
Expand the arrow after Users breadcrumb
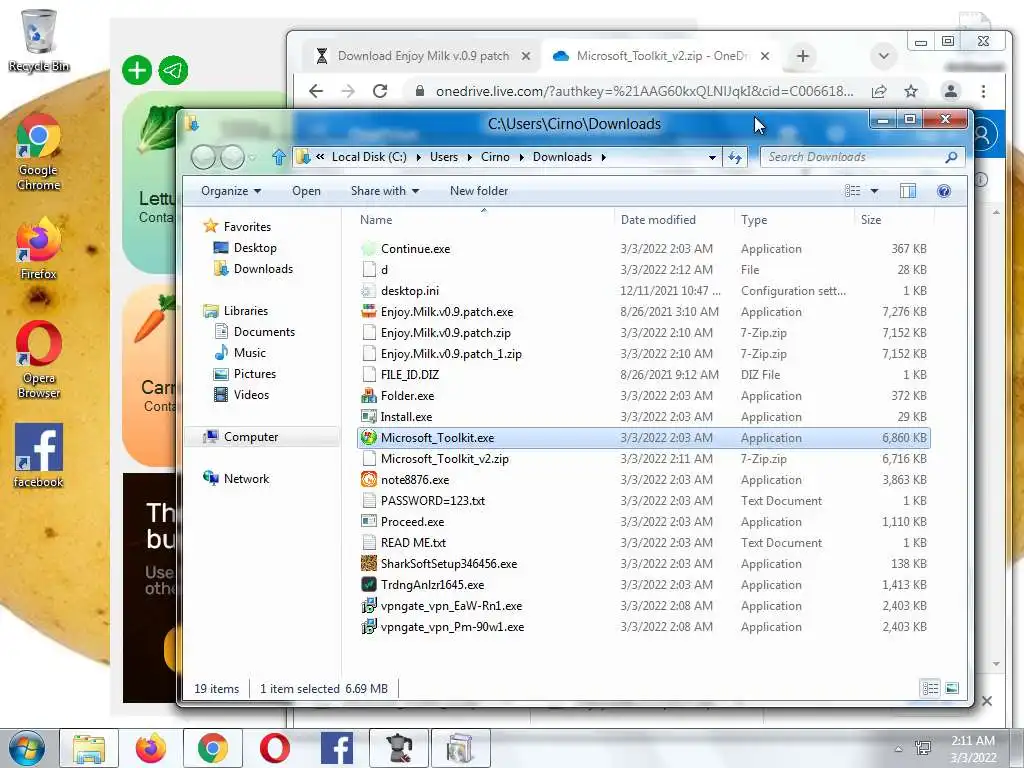[x=470, y=157]
